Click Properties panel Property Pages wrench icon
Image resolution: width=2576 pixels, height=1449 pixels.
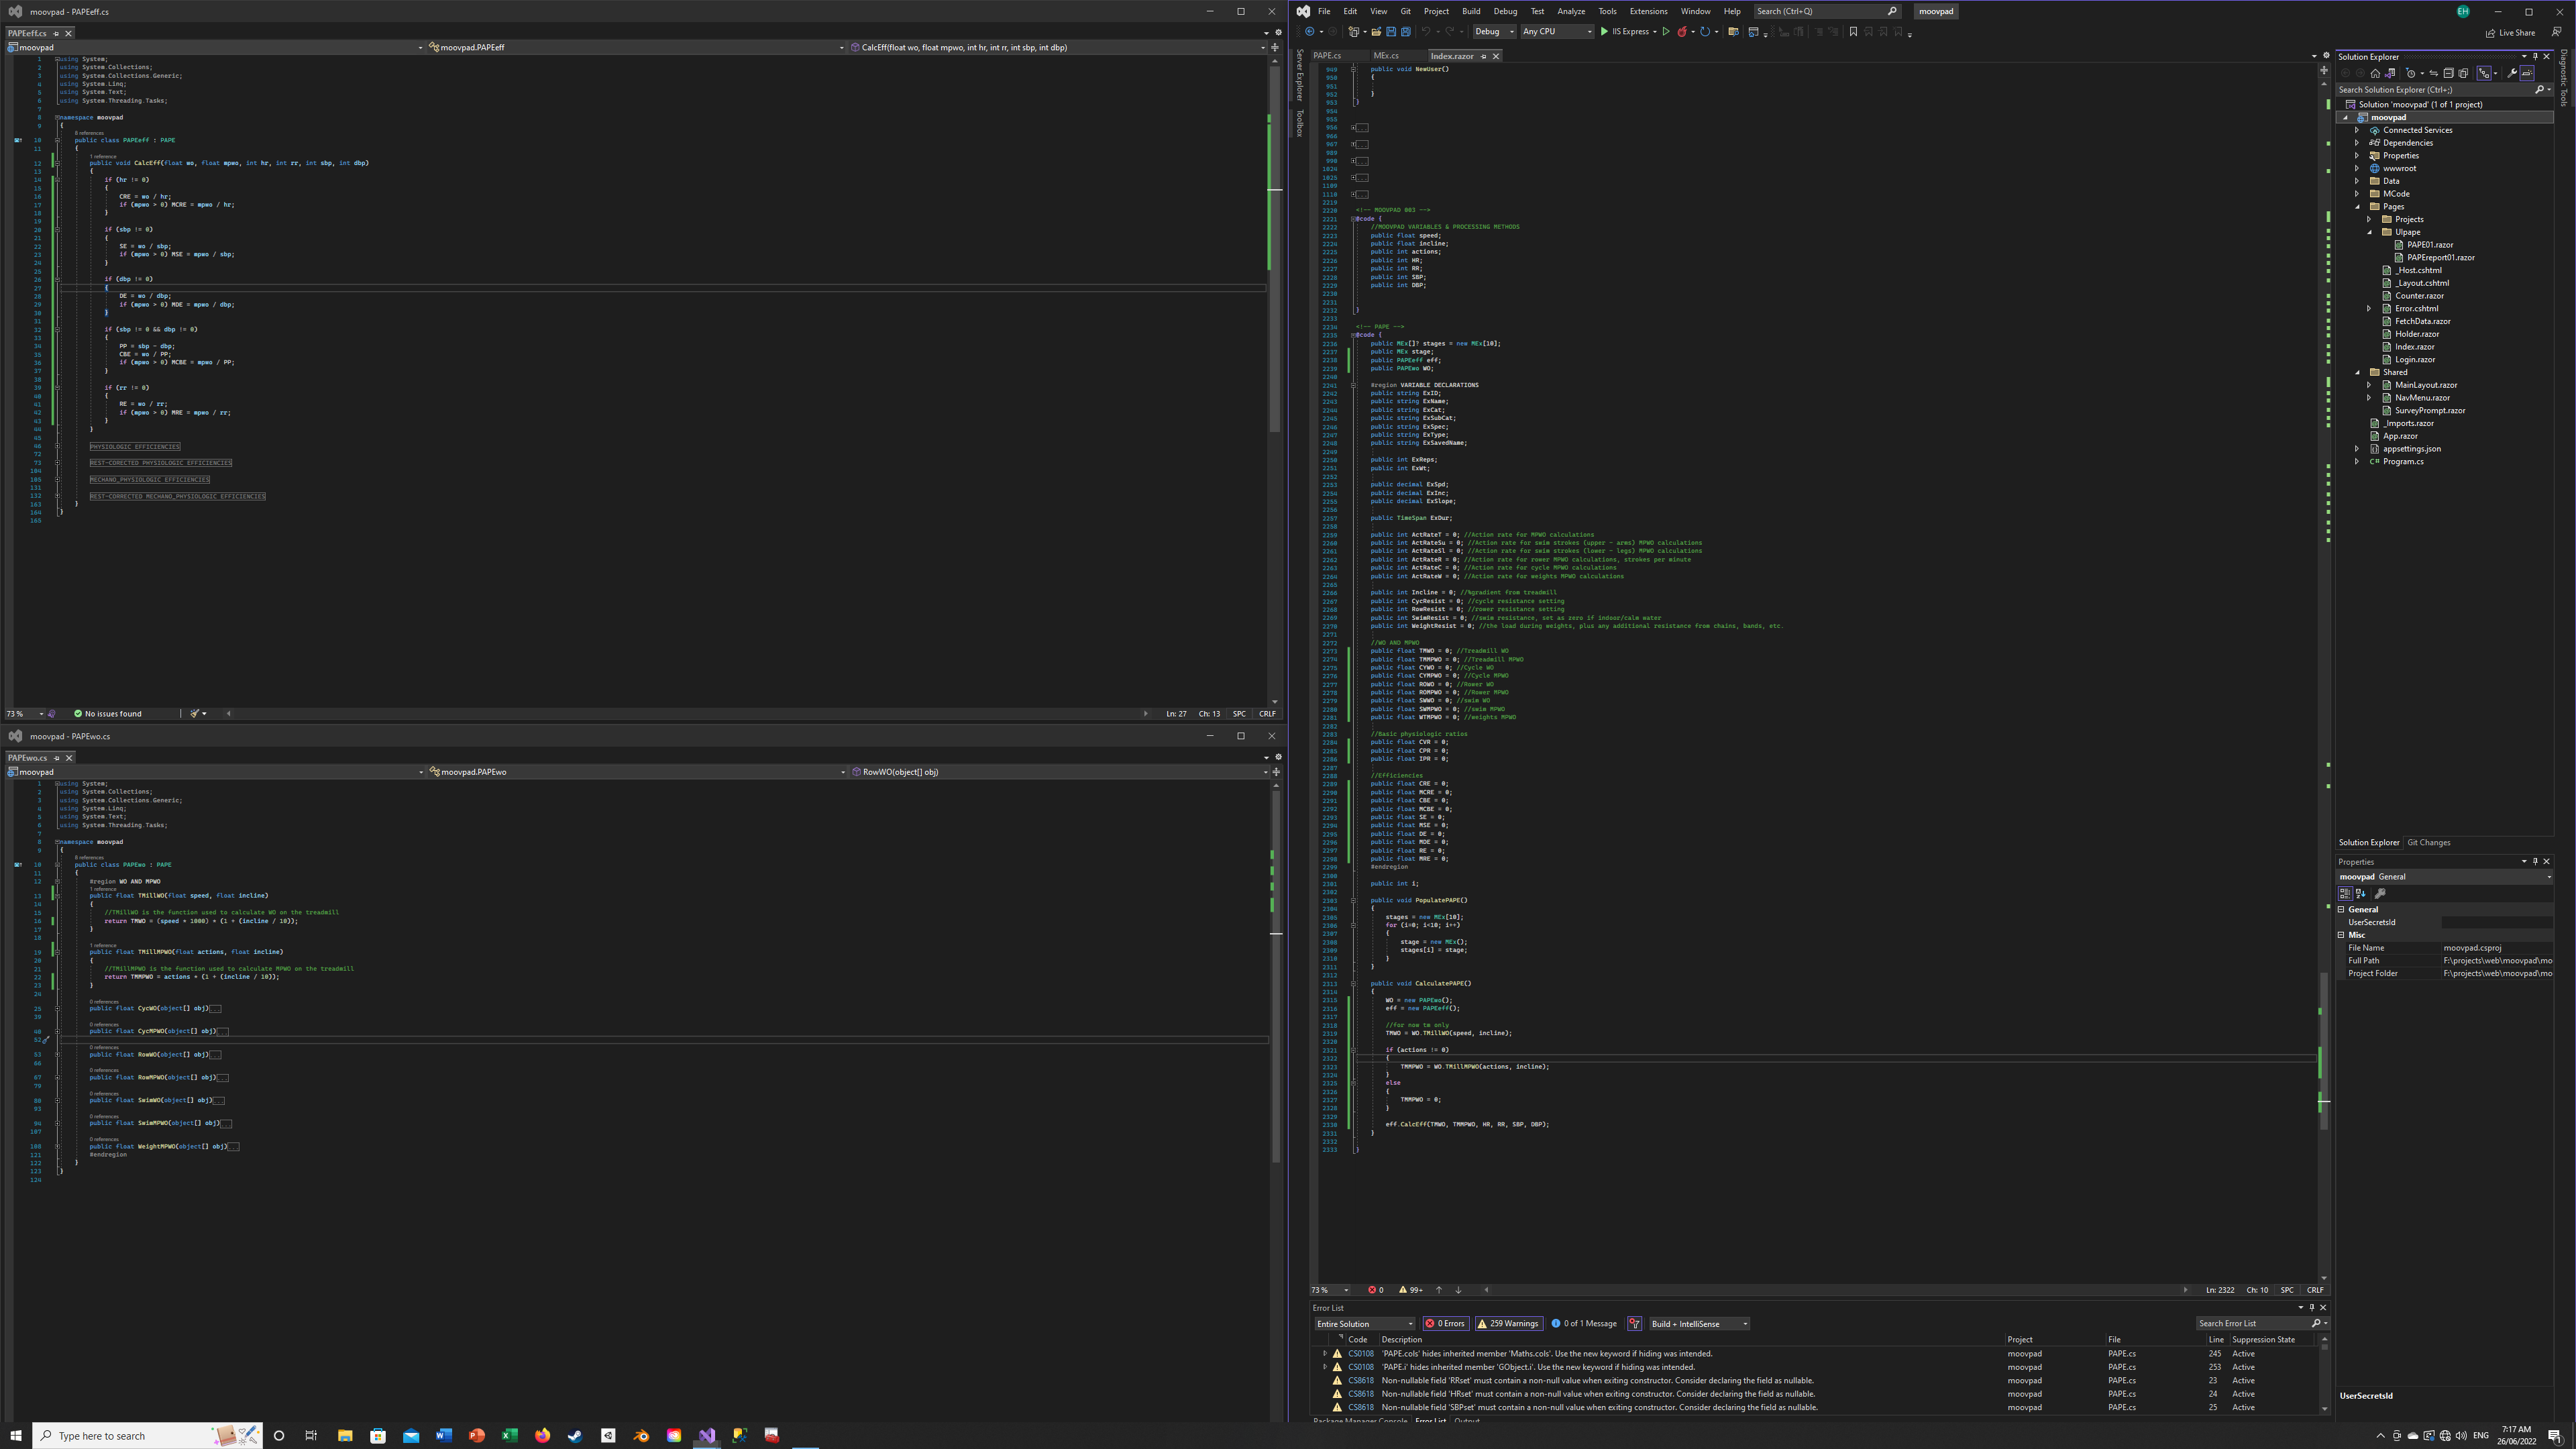2380,893
